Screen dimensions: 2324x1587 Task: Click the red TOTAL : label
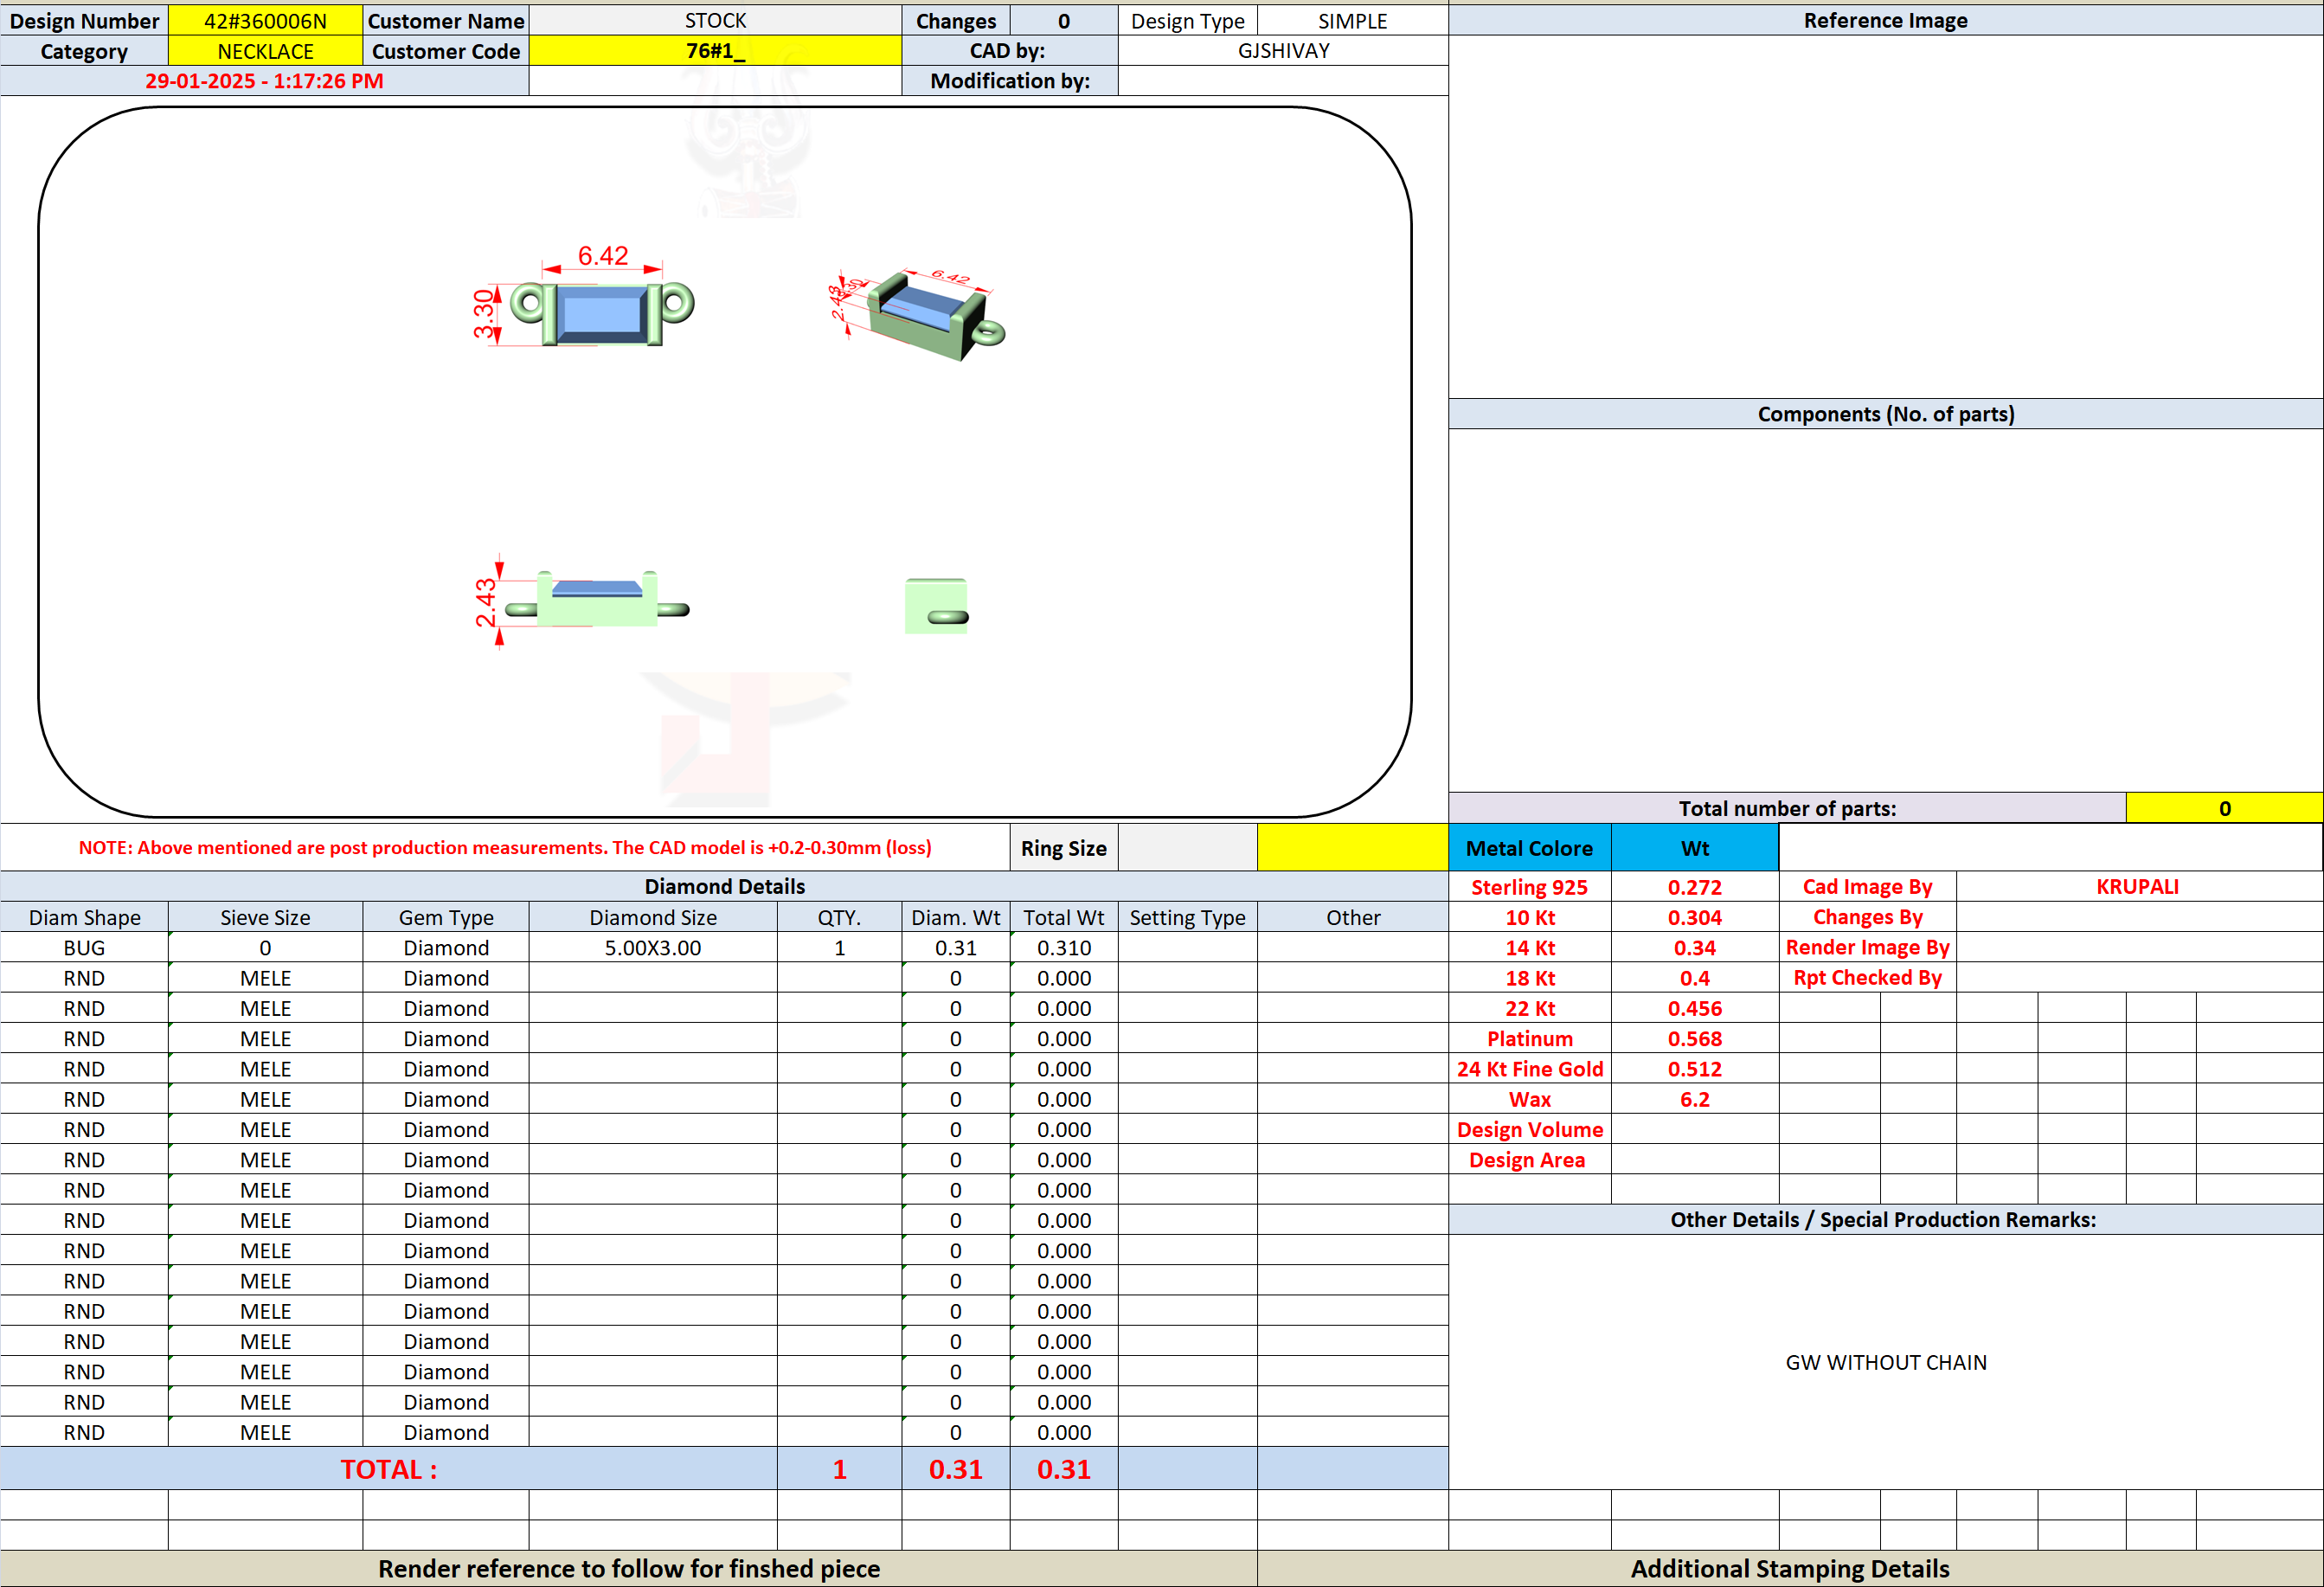[389, 1469]
